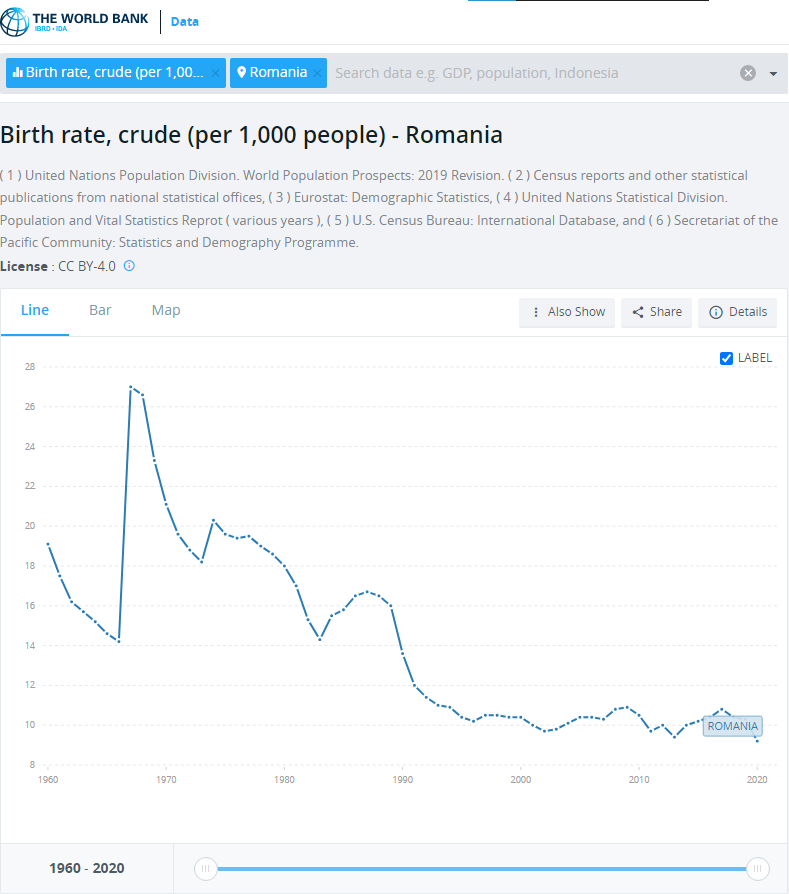Open the Details panel
789x894 pixels.
coord(738,312)
